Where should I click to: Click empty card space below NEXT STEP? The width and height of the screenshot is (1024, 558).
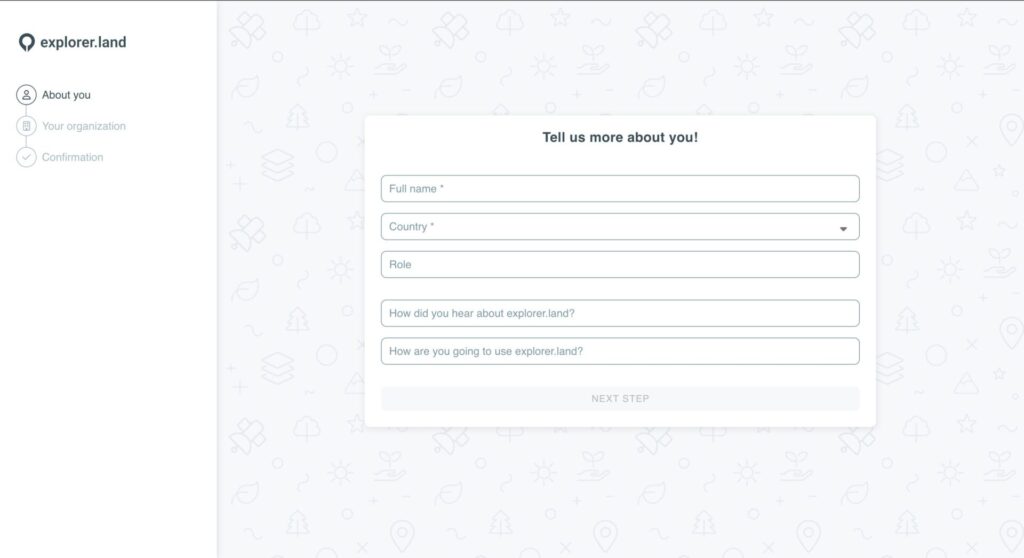click(620, 419)
